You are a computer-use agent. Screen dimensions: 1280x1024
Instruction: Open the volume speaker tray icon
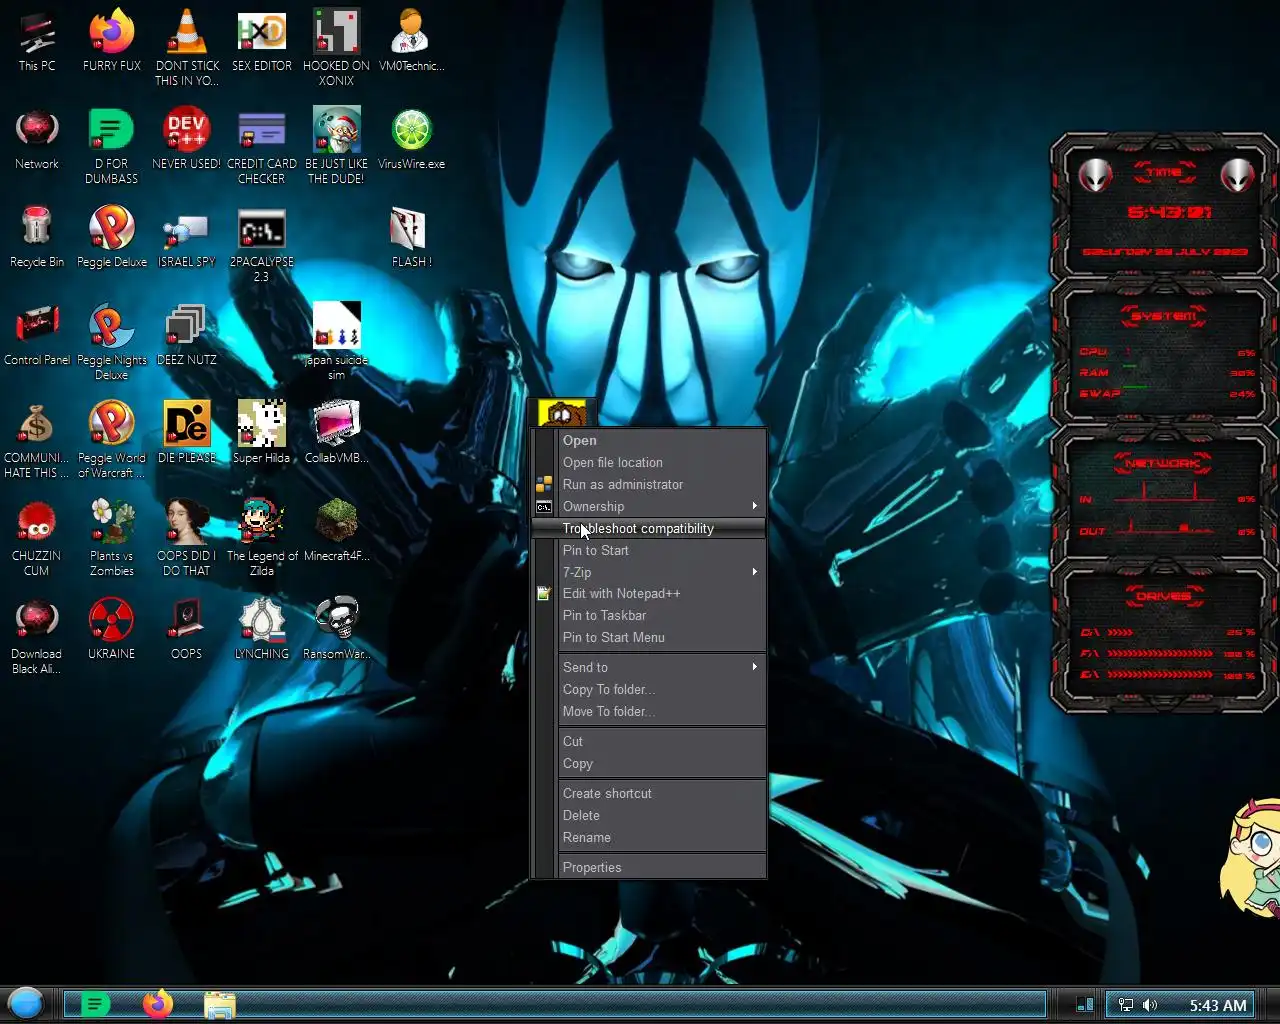pos(1150,1005)
